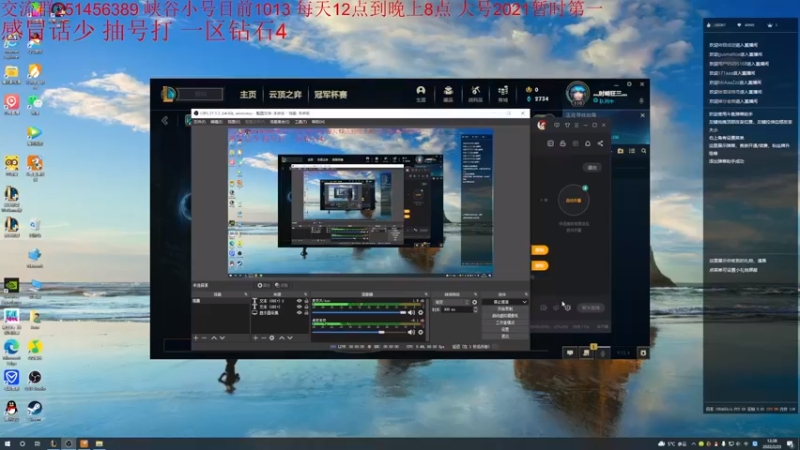Open the missions icon with the orange badge
800x450 pixels.
pos(587,352)
